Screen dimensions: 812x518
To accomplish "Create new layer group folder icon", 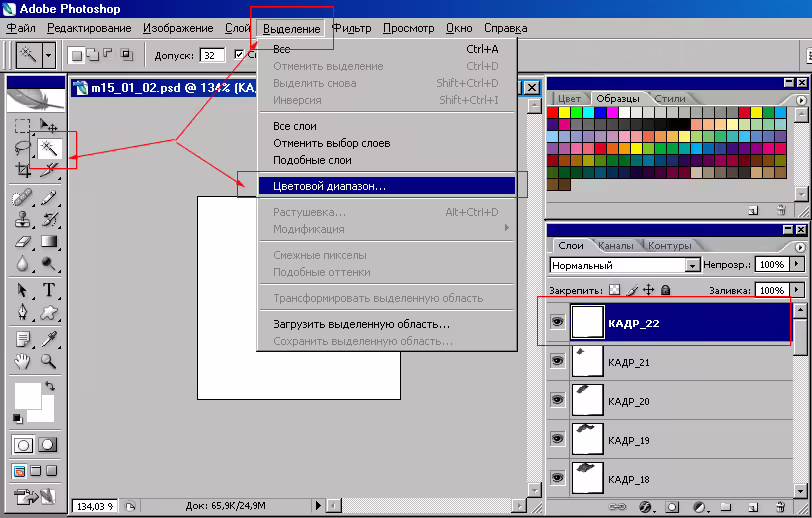I will [x=726, y=507].
